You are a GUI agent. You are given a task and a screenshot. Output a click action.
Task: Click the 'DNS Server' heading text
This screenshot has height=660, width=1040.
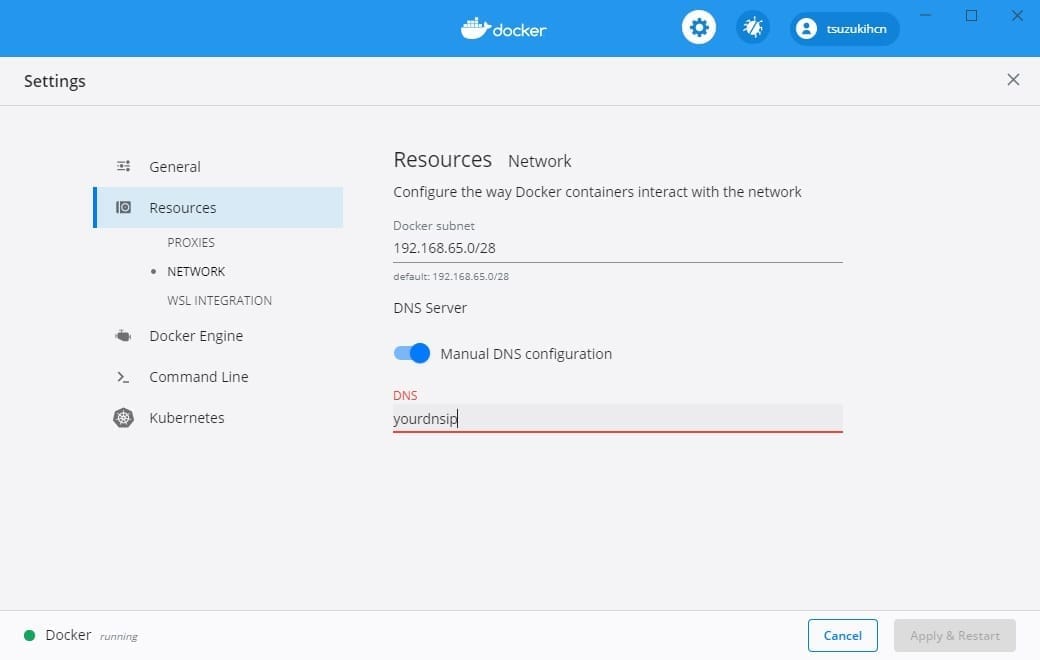coord(430,308)
